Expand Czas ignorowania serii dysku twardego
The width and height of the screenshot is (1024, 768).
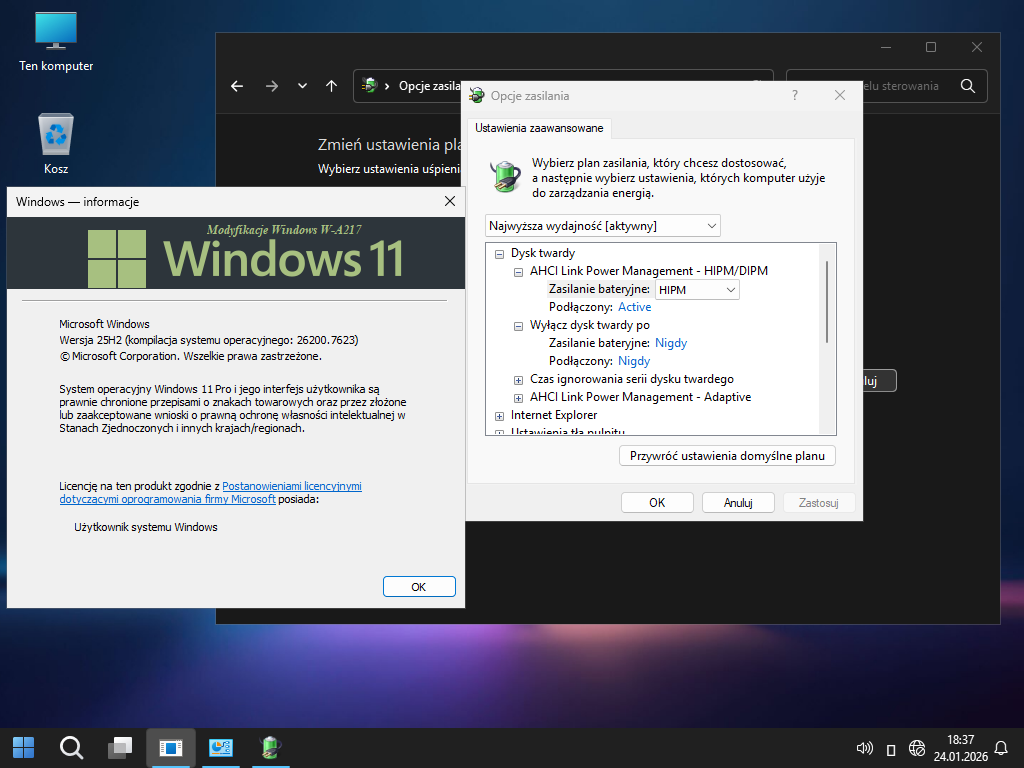[x=518, y=379]
